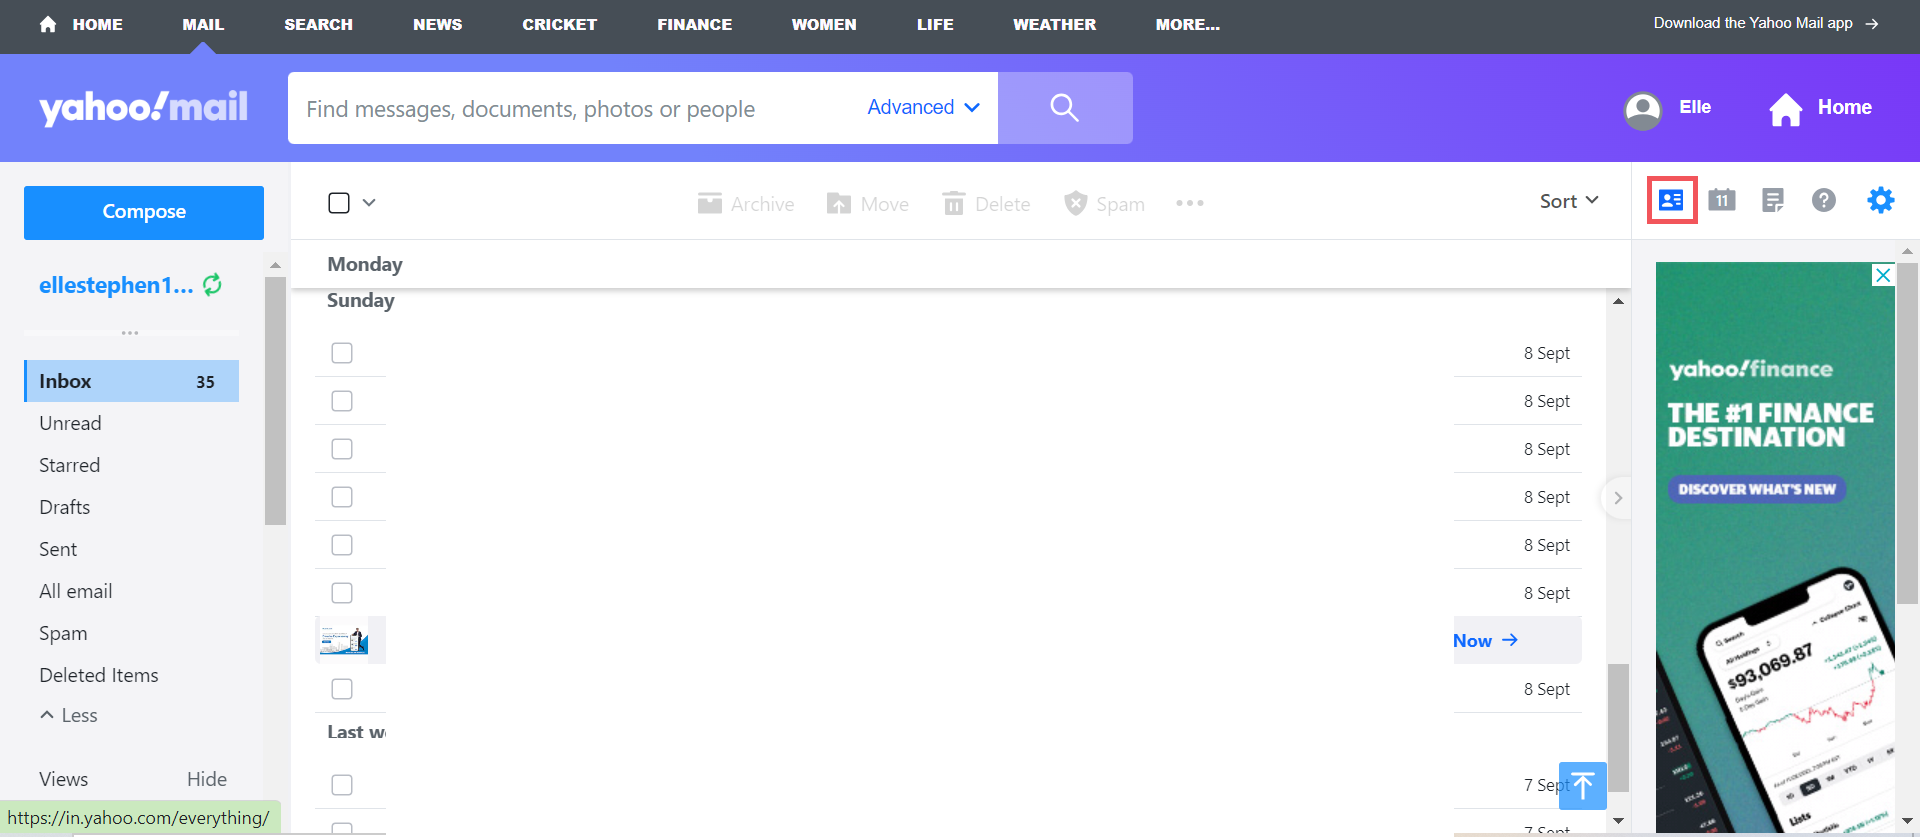Click the ellestephen1 account name

[x=116, y=285]
